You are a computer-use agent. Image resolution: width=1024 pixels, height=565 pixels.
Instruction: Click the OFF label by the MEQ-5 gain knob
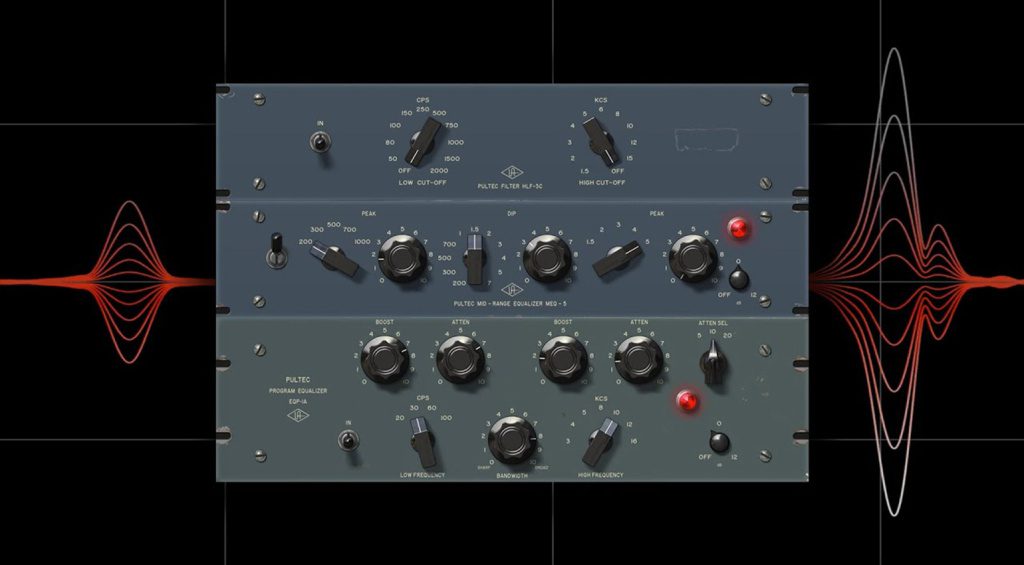(723, 295)
